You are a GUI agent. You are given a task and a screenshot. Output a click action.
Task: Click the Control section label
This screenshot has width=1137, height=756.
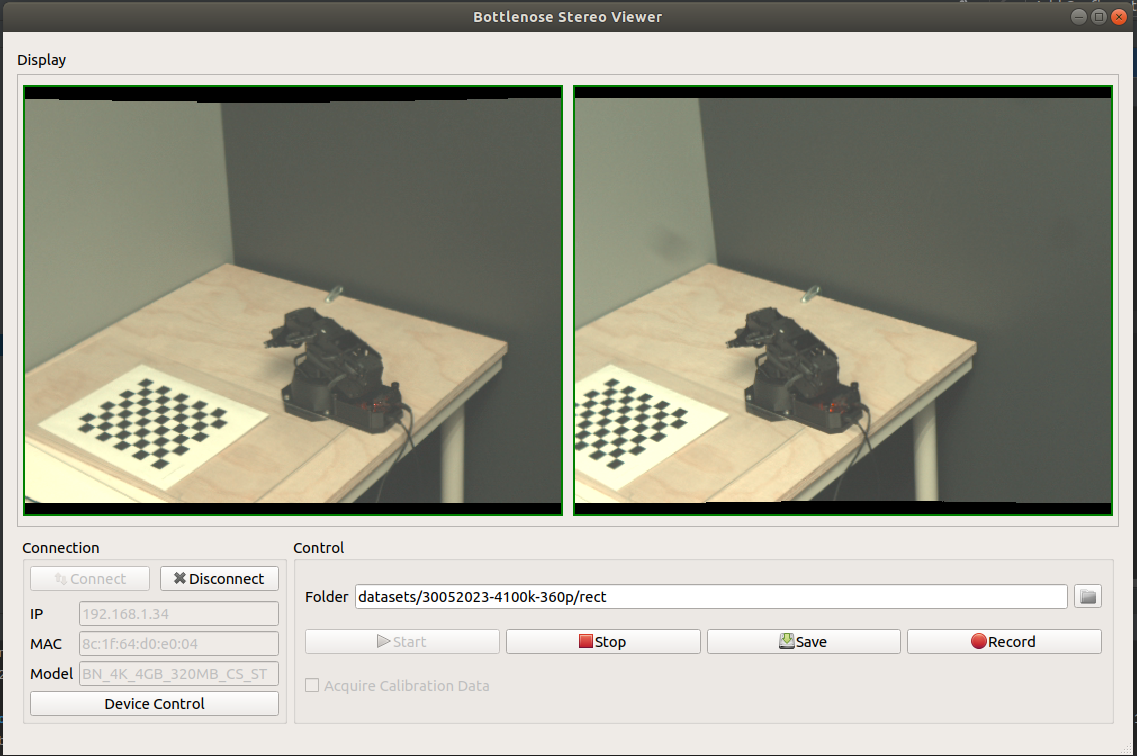point(318,548)
